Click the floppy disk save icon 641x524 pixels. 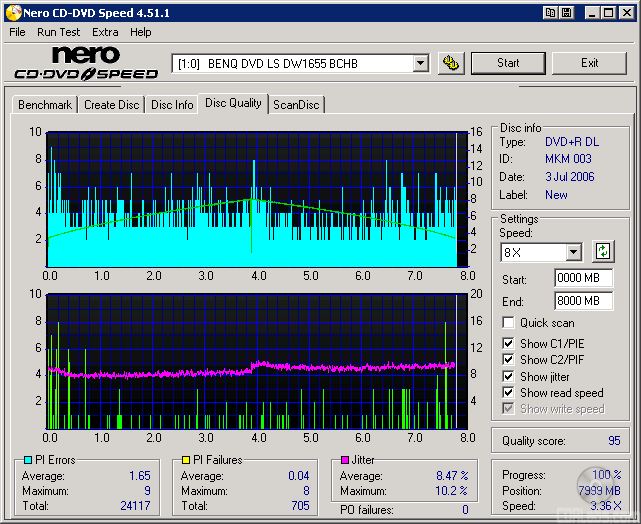567,12
